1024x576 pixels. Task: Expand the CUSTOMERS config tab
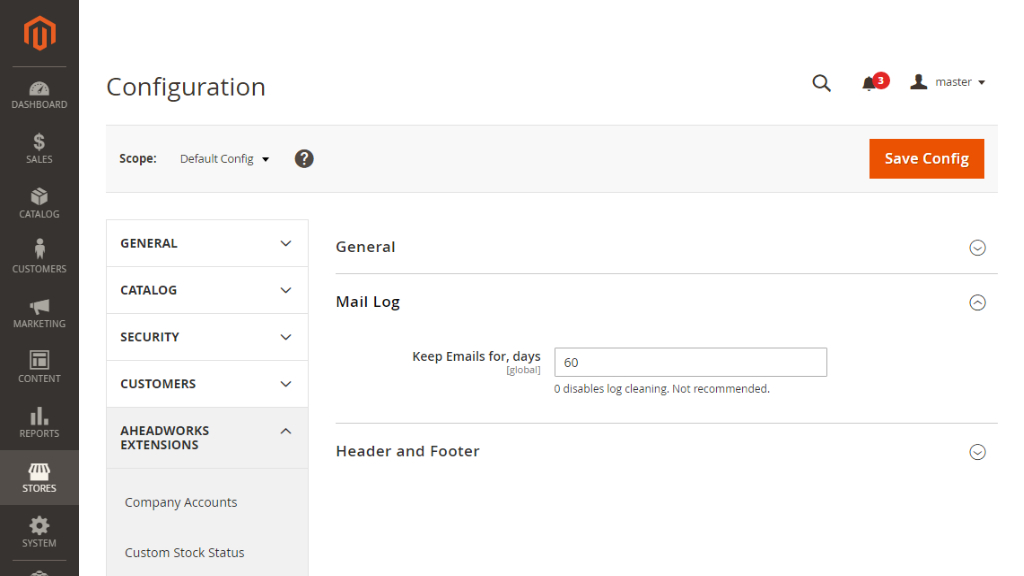point(207,384)
